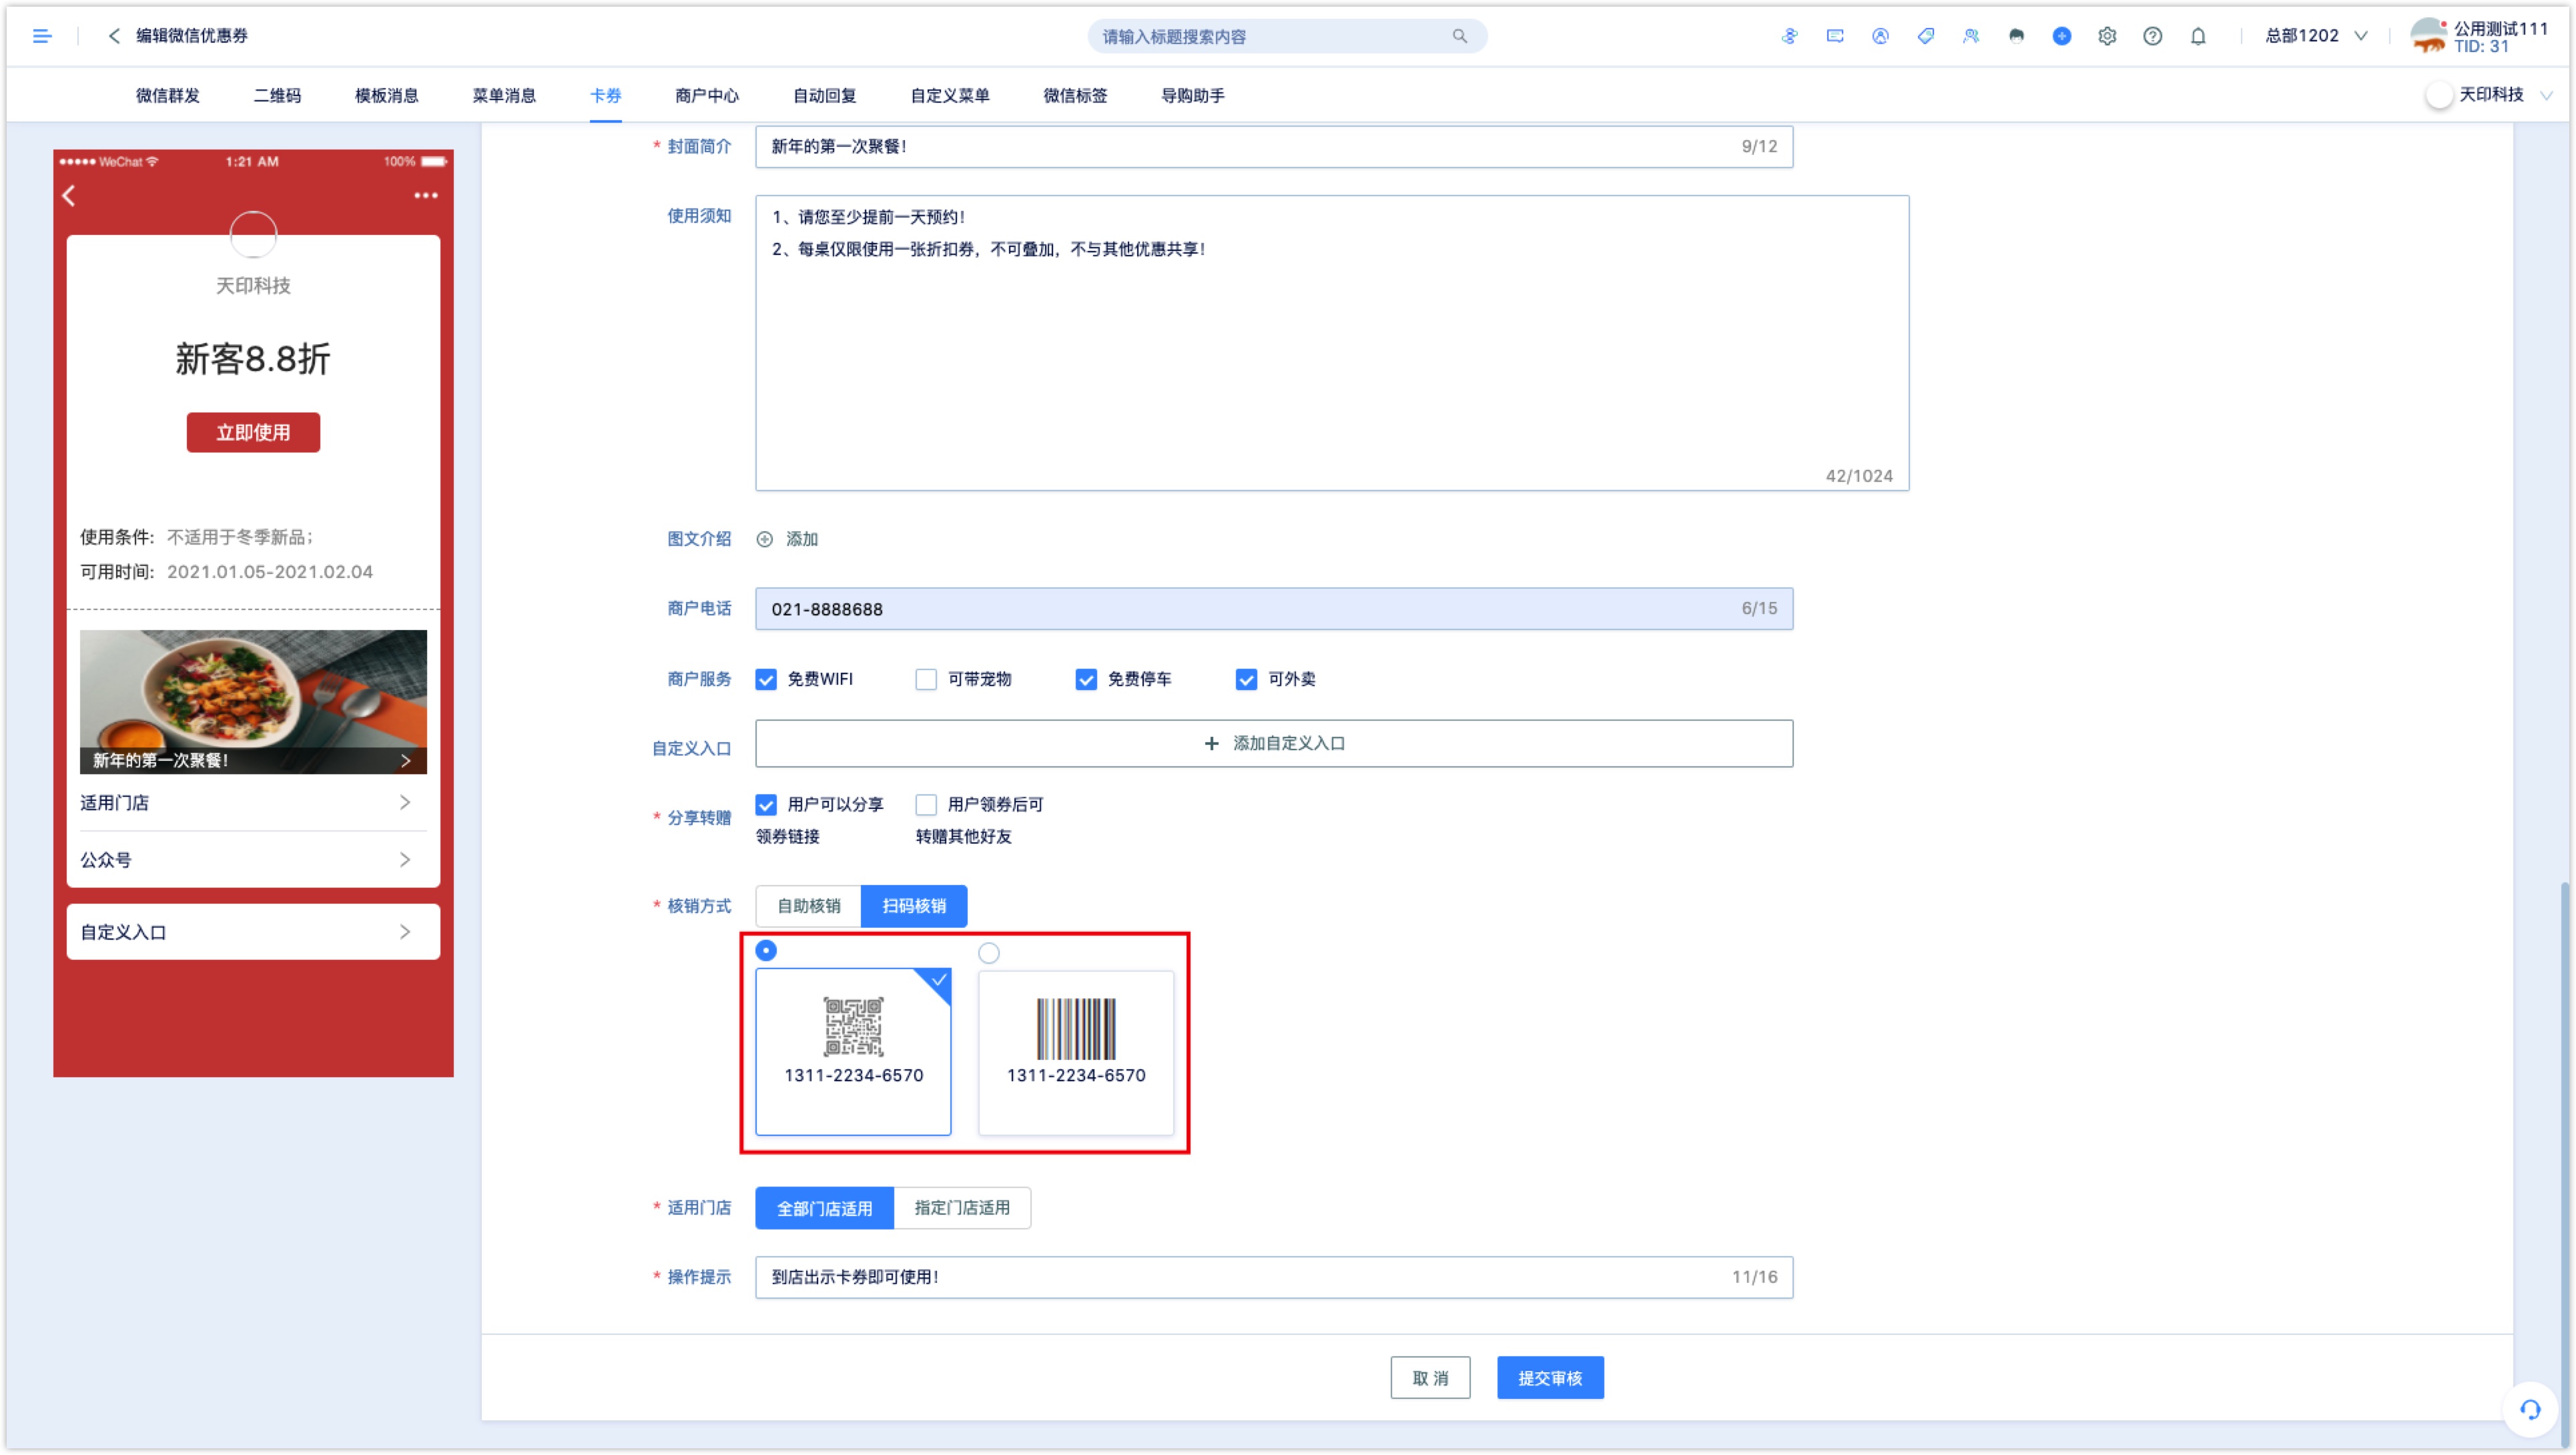
Task: Click the customer service avatar icon
Action: [x=2016, y=36]
